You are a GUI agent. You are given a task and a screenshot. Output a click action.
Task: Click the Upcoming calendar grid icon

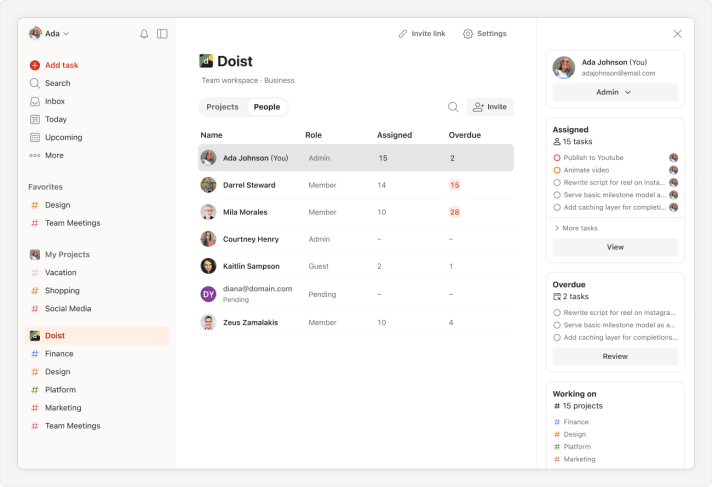(35, 137)
